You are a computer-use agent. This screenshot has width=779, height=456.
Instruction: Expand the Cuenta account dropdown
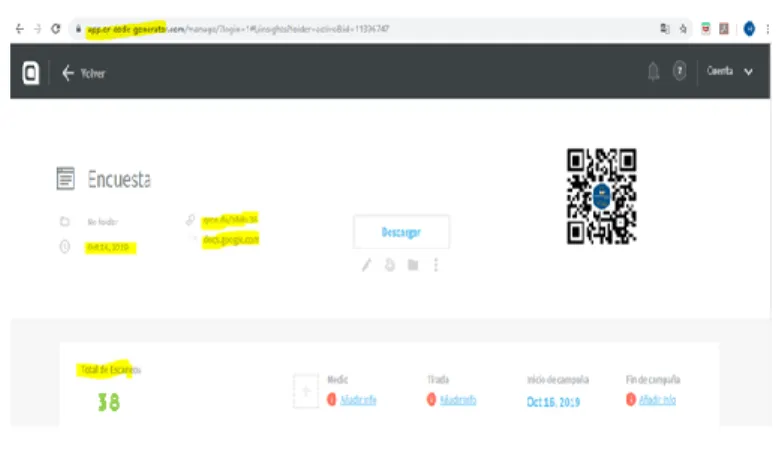tap(729, 71)
